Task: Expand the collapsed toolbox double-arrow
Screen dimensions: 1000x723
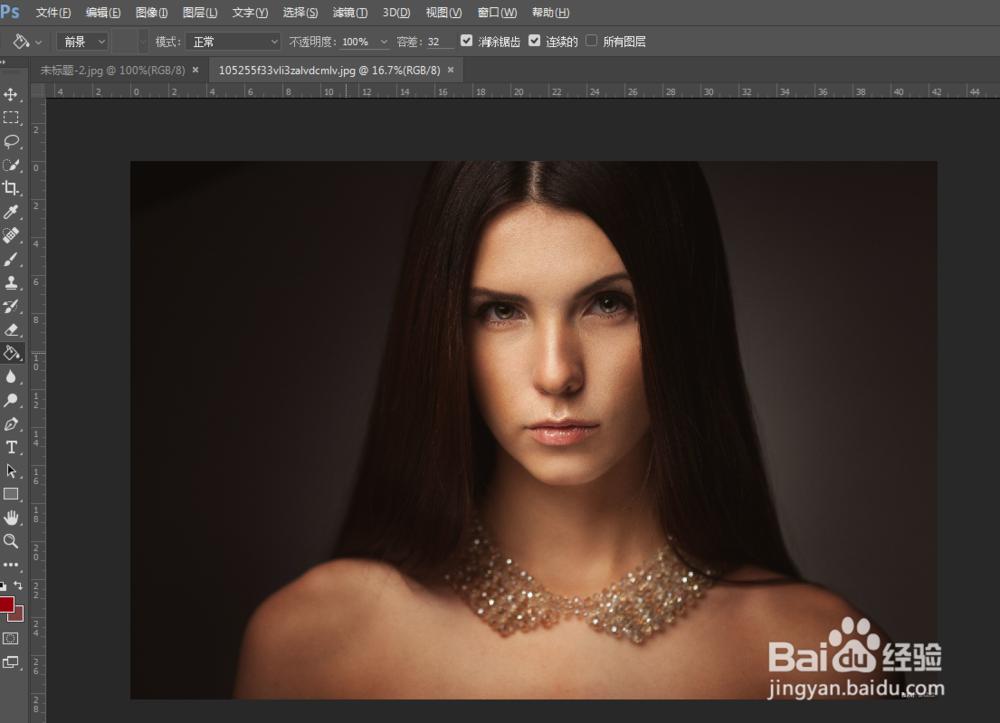Action: click(3, 62)
